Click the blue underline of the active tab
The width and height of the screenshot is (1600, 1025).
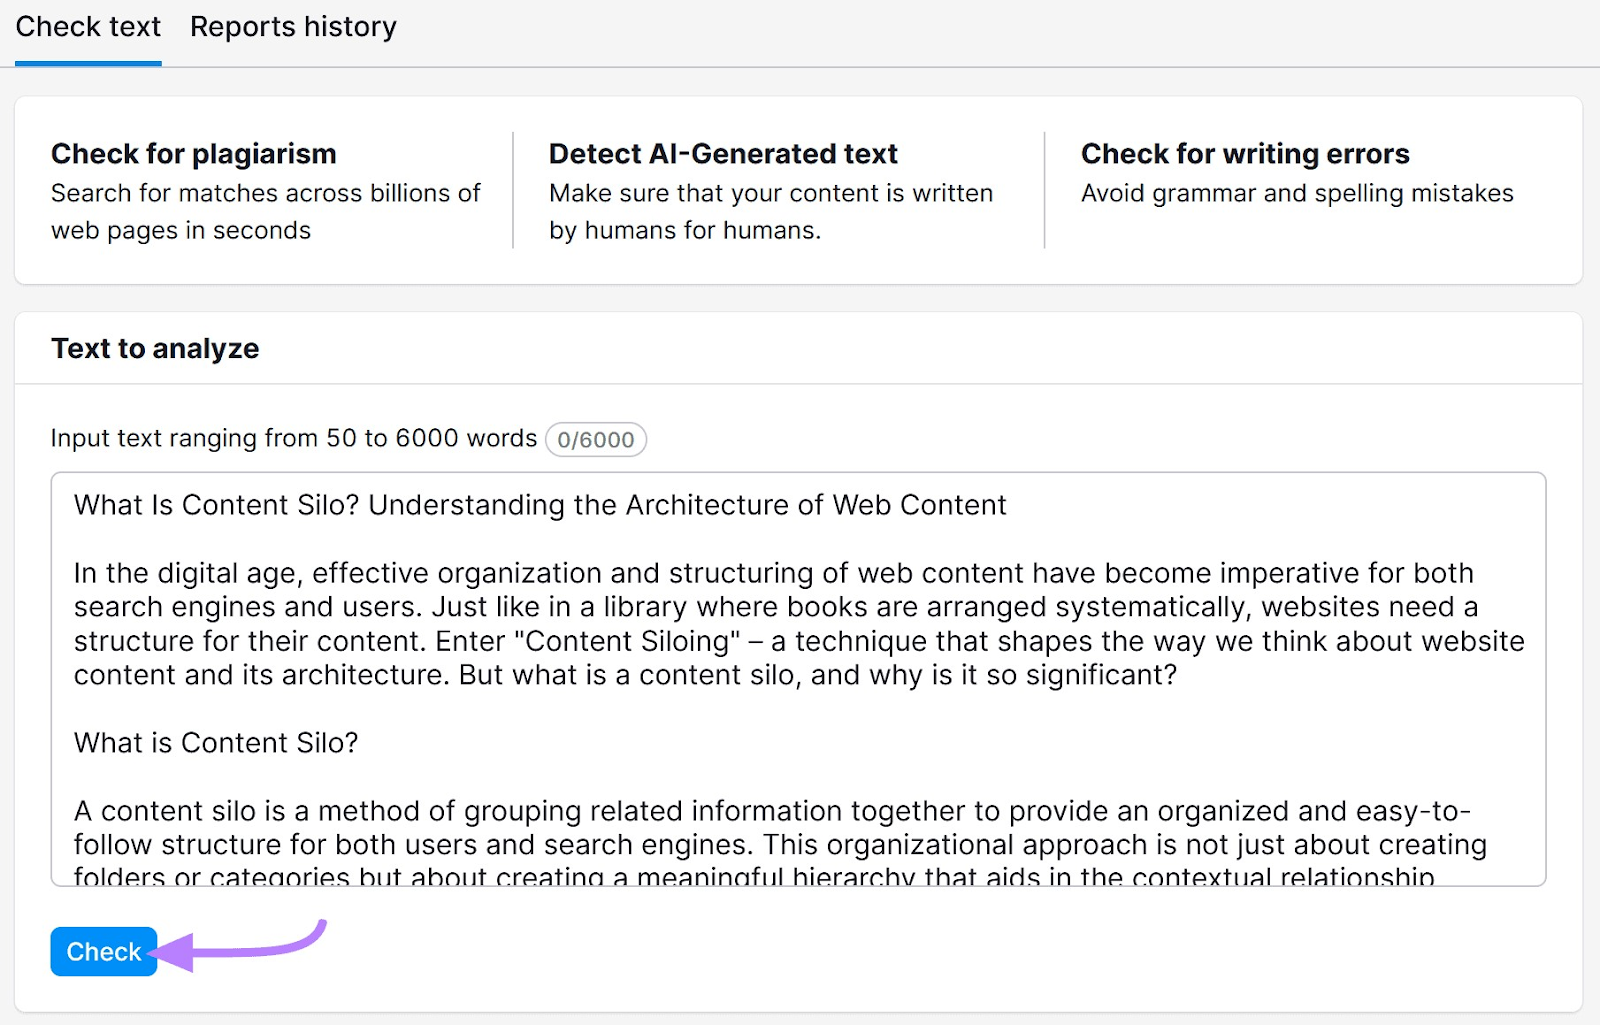[x=87, y=63]
